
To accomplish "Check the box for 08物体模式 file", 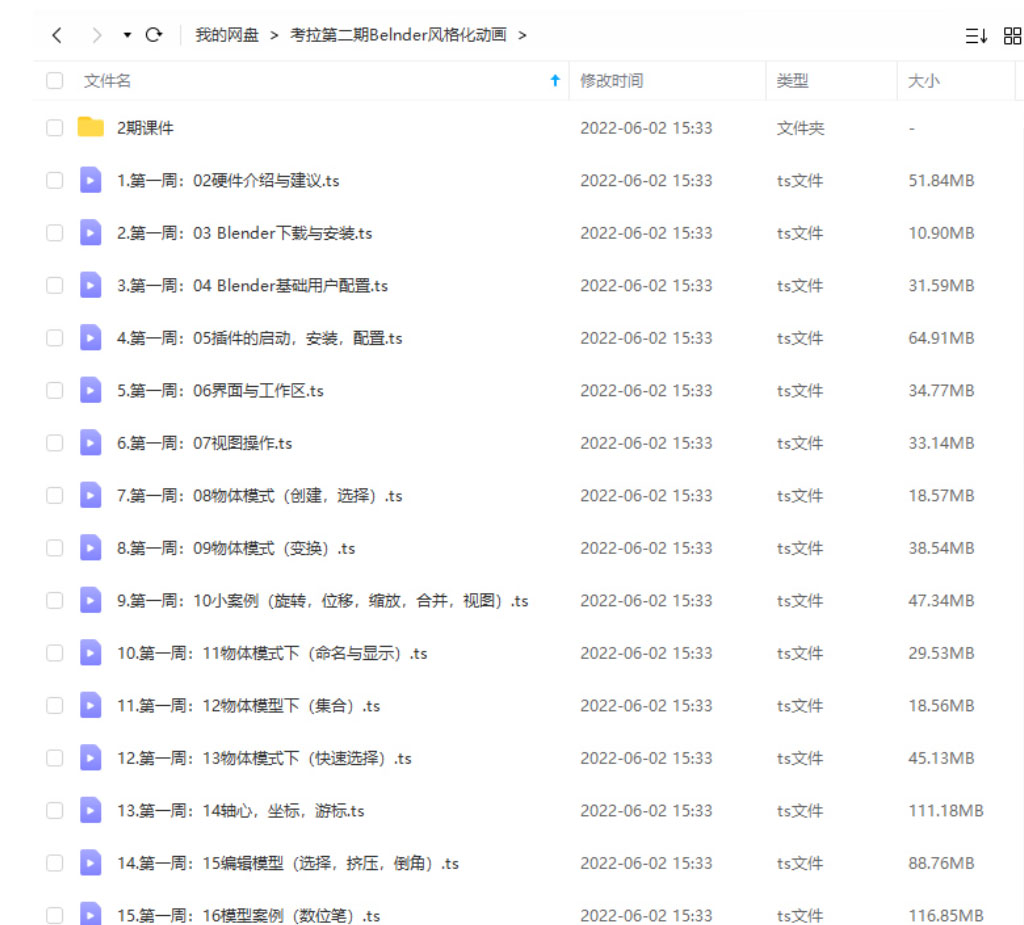I will tap(55, 496).
